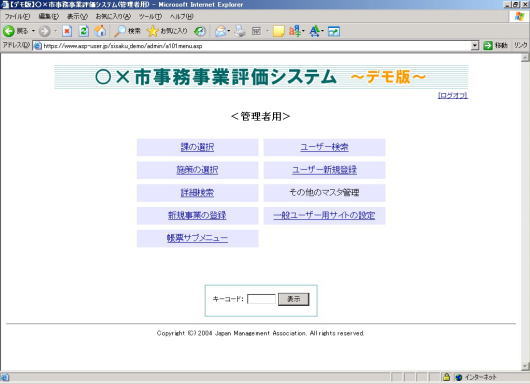Open 新規事業の登録 link
Screen dimensions: 530x384
(x=197, y=215)
